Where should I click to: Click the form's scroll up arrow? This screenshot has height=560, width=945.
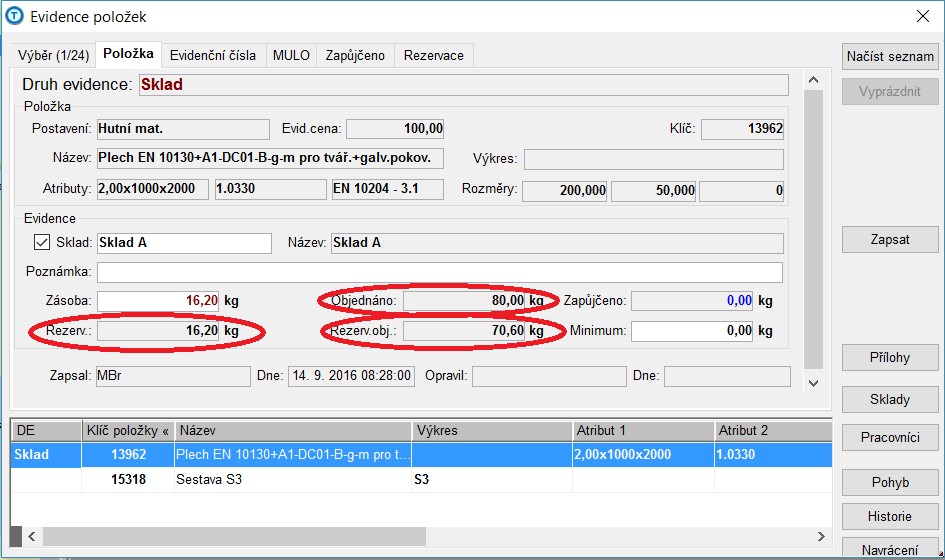click(x=814, y=80)
